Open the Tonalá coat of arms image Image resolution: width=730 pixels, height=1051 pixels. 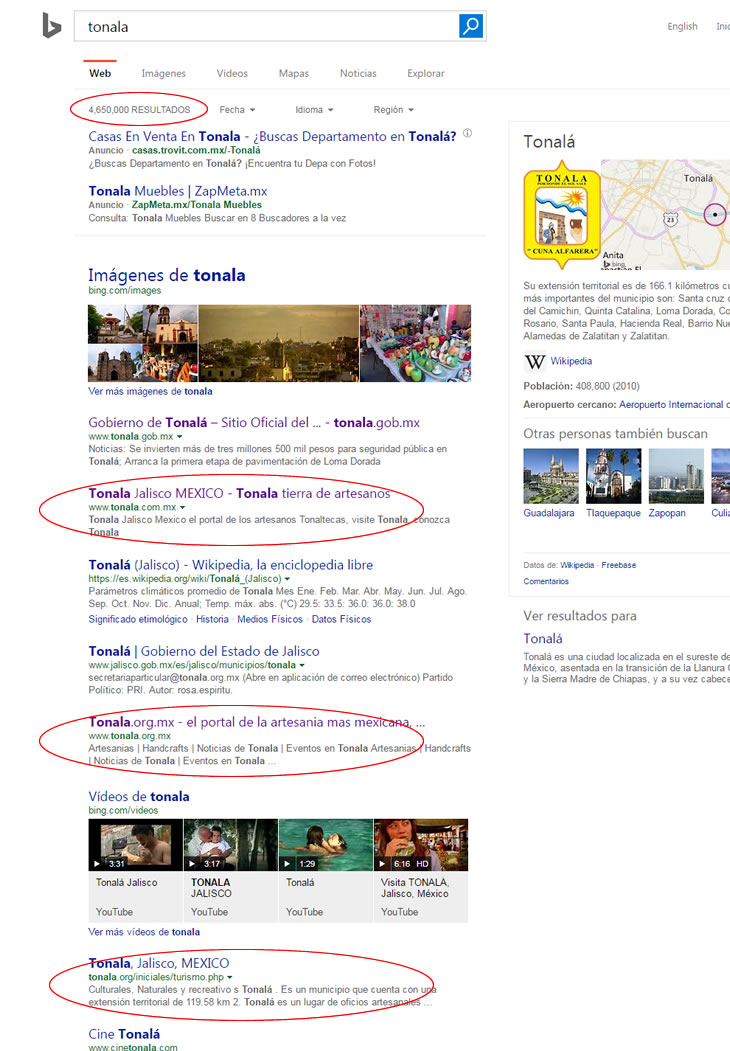(561, 215)
